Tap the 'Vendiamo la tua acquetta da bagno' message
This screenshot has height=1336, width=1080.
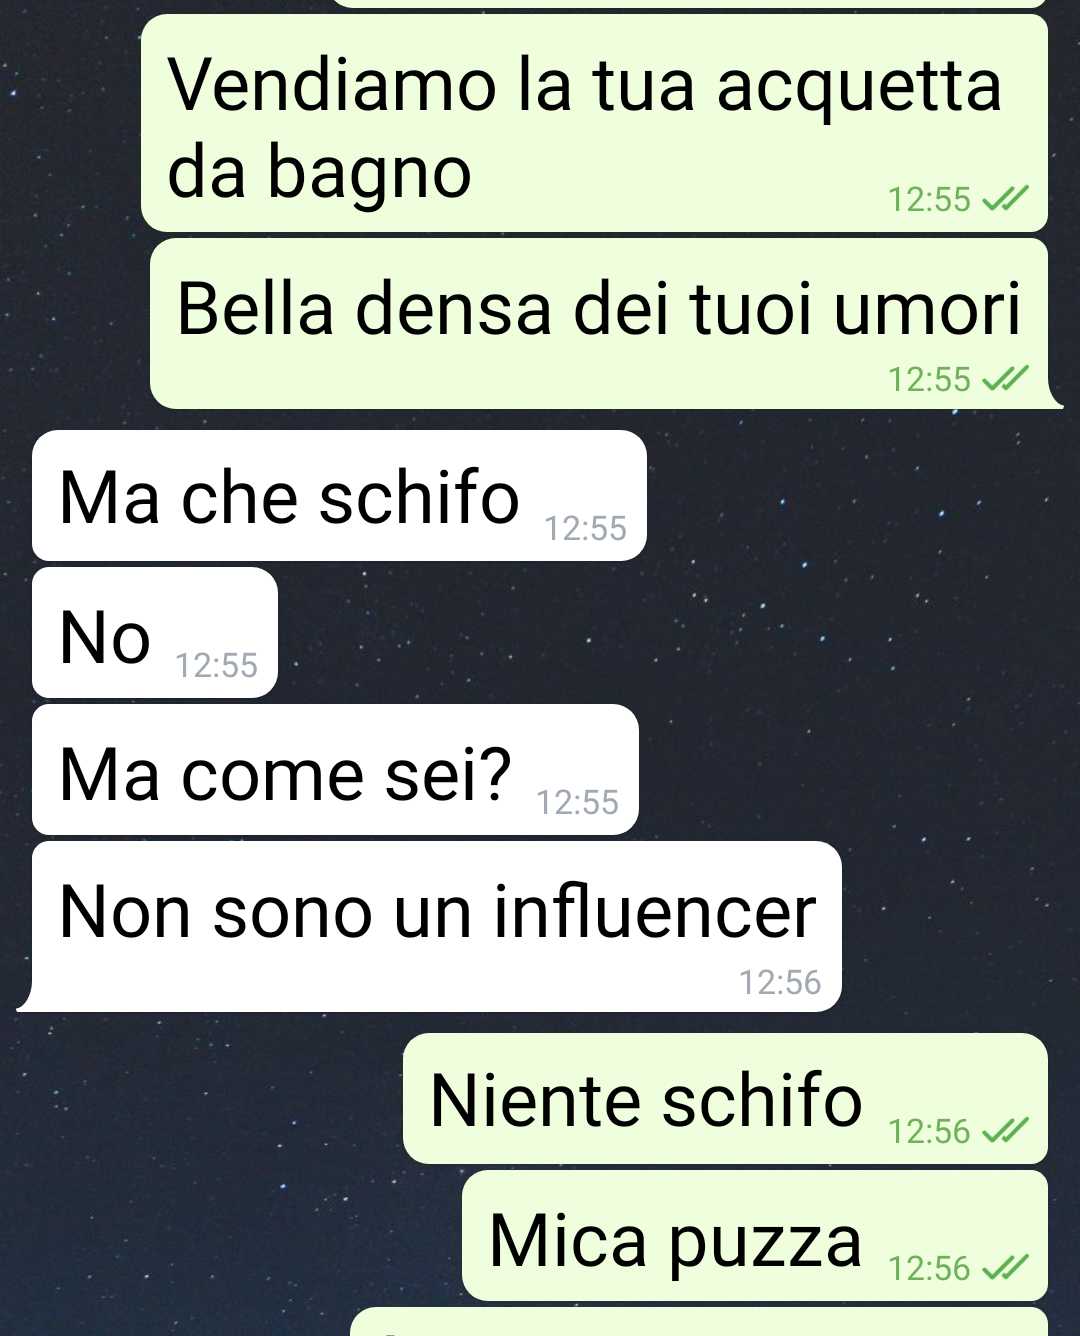click(594, 123)
